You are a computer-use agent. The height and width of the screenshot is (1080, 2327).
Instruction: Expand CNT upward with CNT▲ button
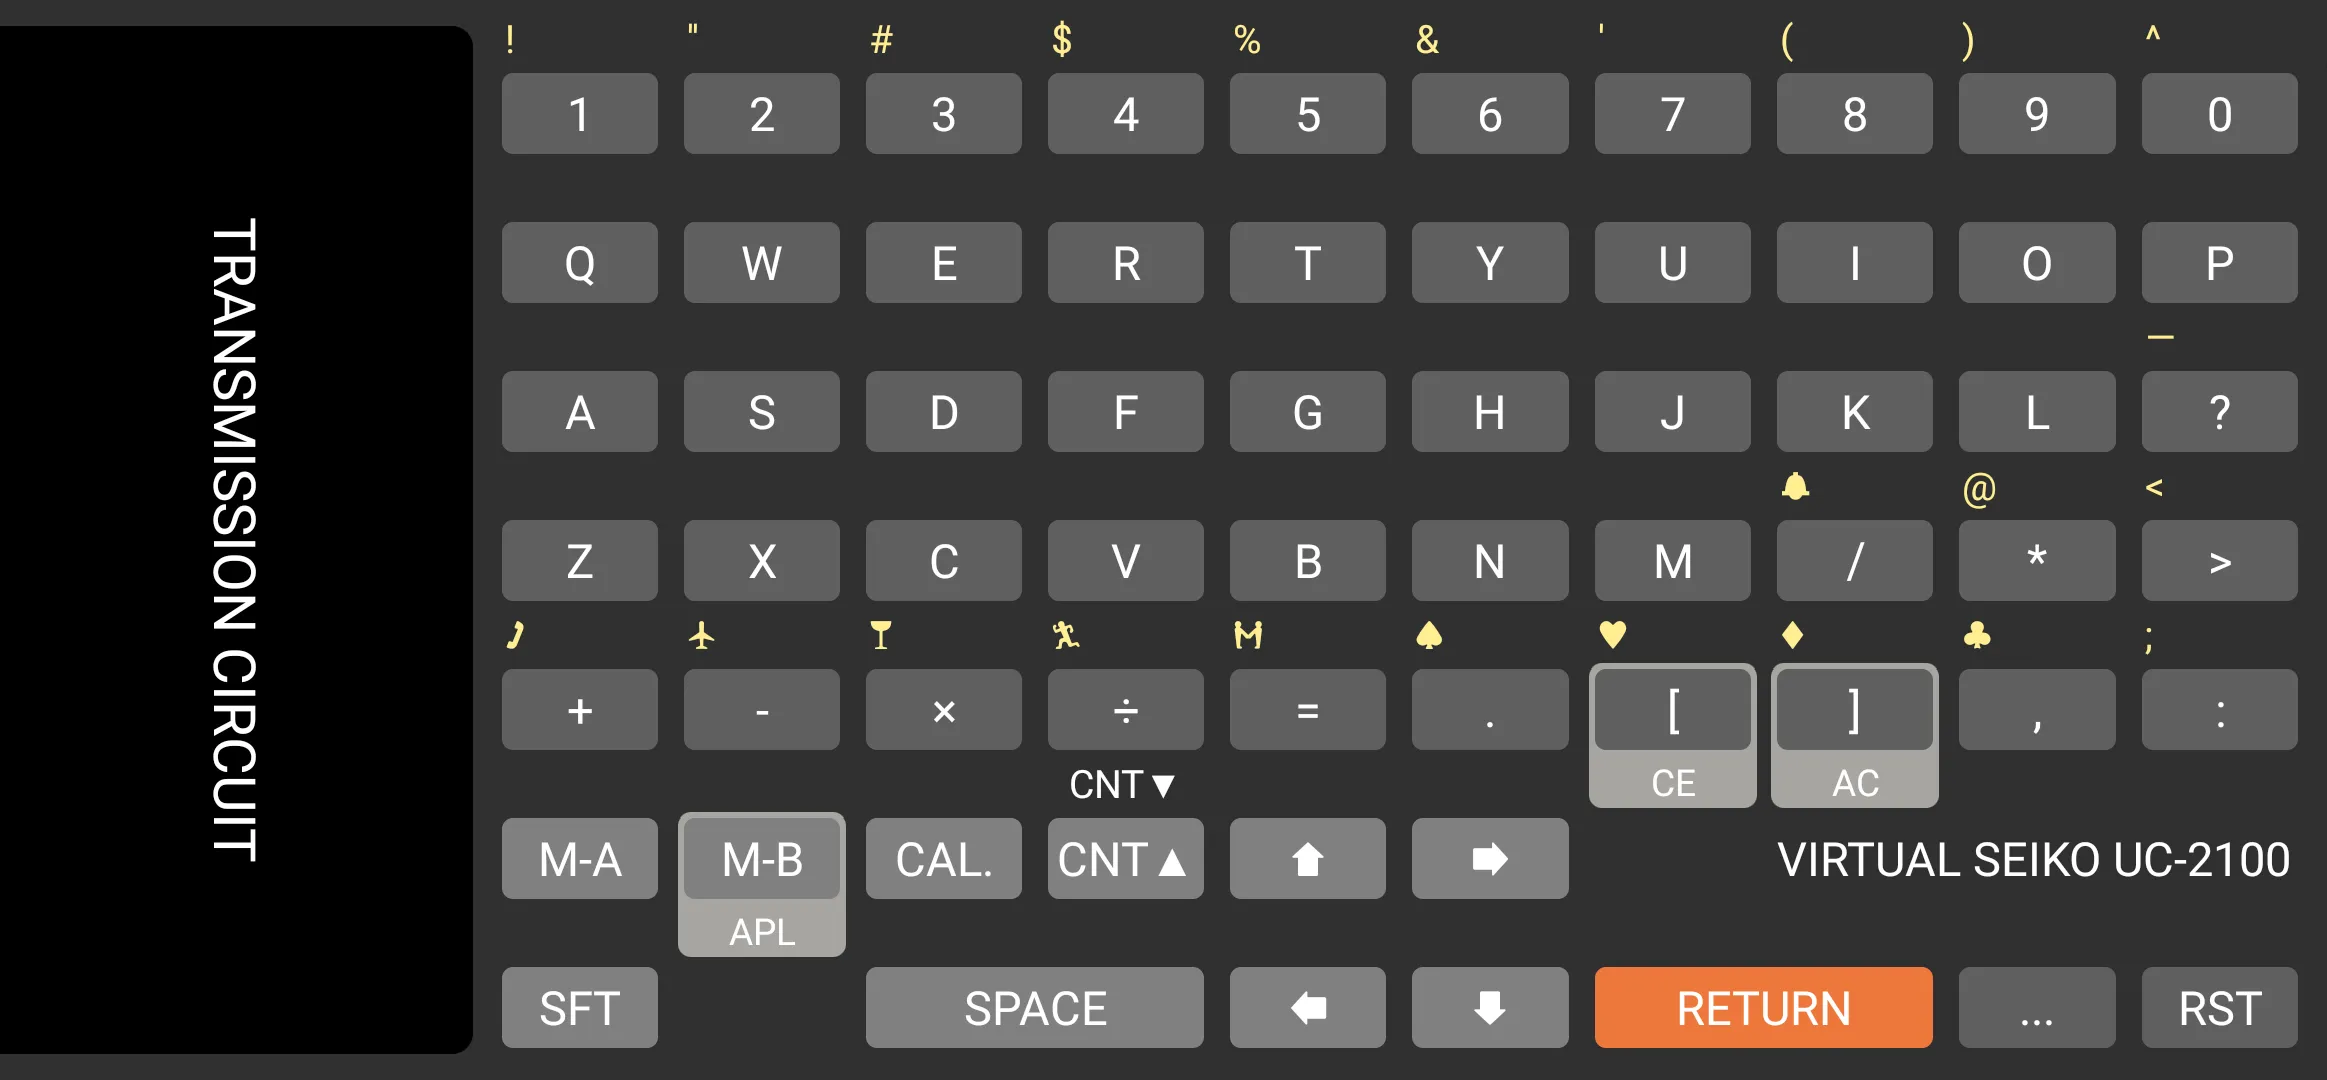pyautogui.click(x=1125, y=860)
